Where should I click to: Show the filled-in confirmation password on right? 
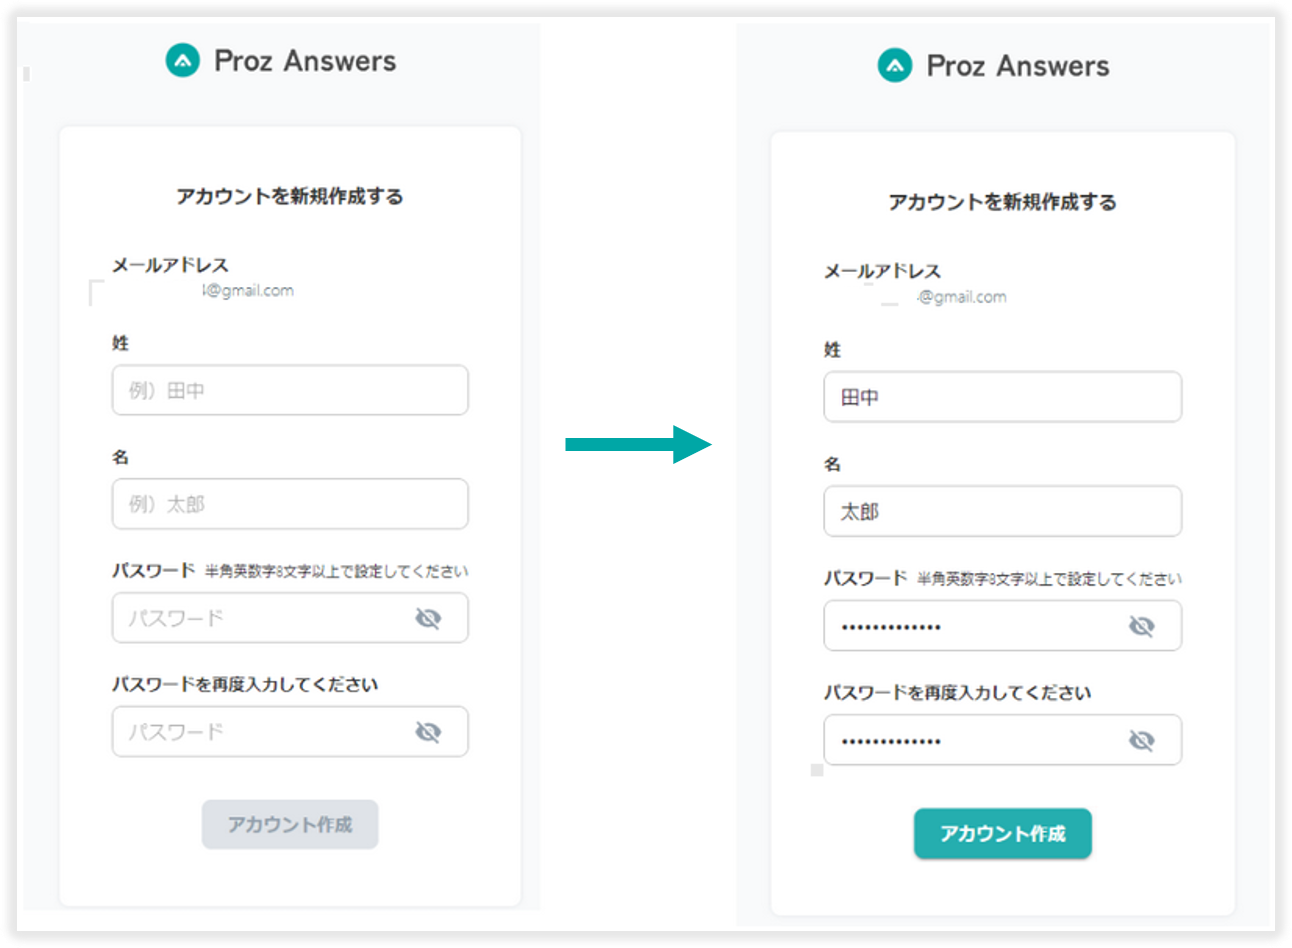(1141, 740)
